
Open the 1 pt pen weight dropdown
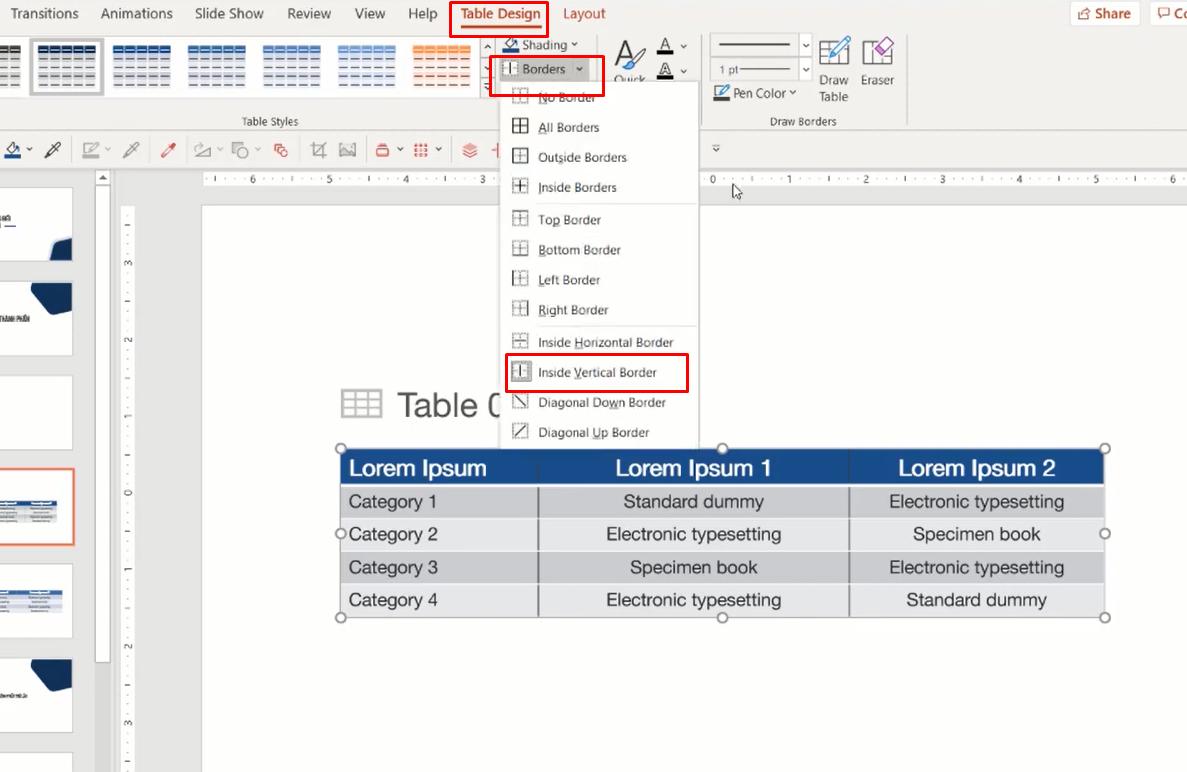[805, 70]
